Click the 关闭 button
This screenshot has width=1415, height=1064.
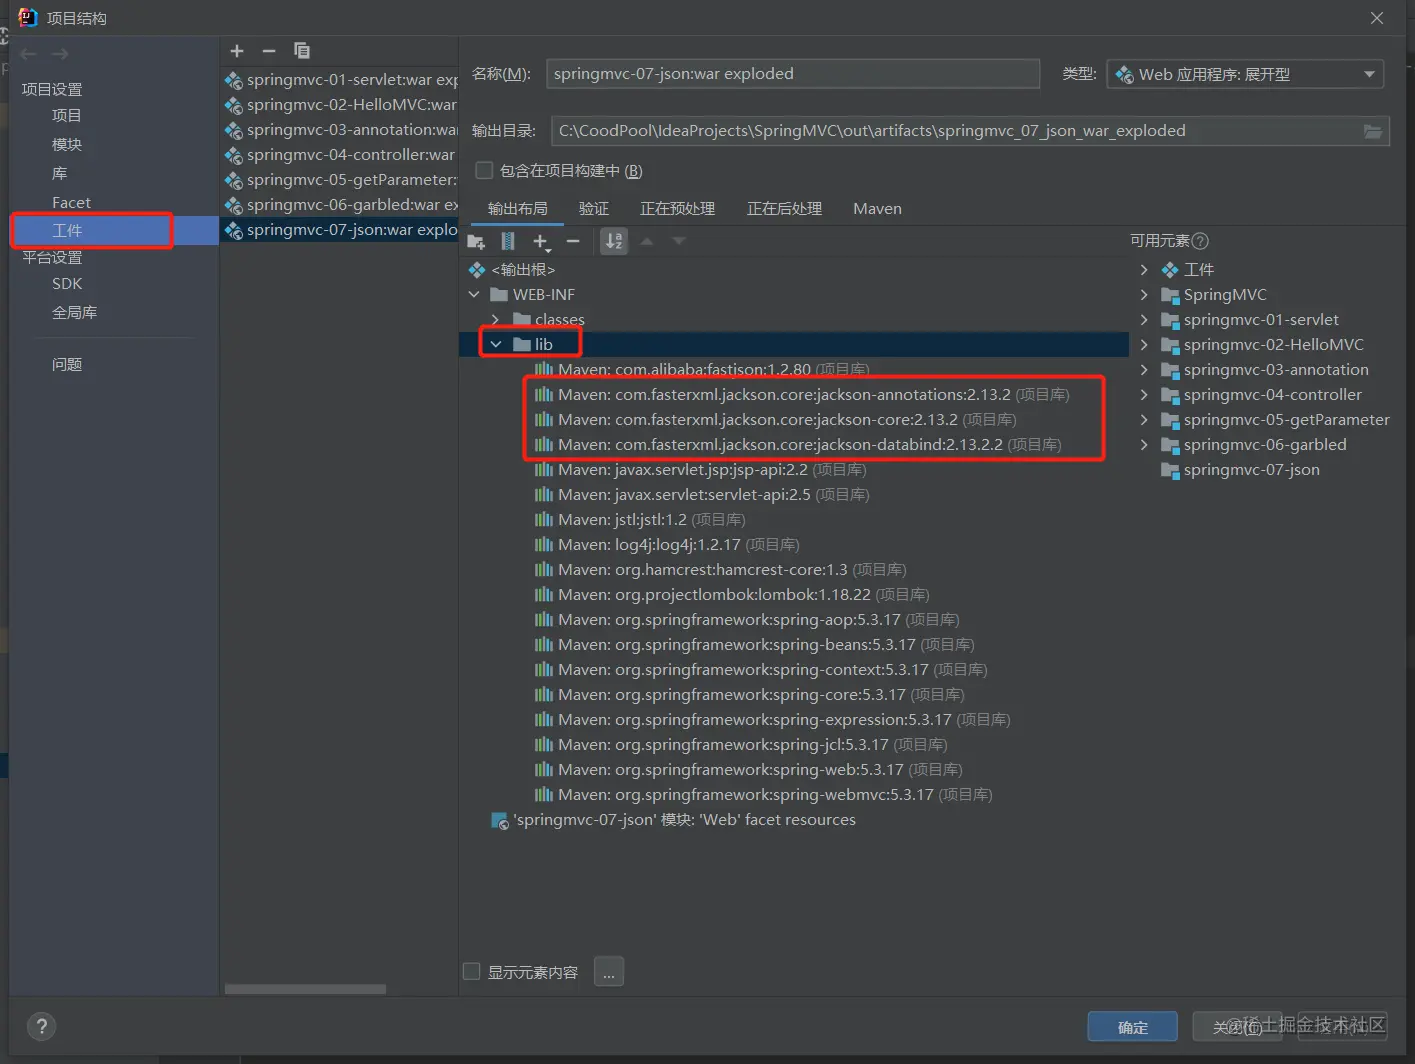(1238, 1027)
